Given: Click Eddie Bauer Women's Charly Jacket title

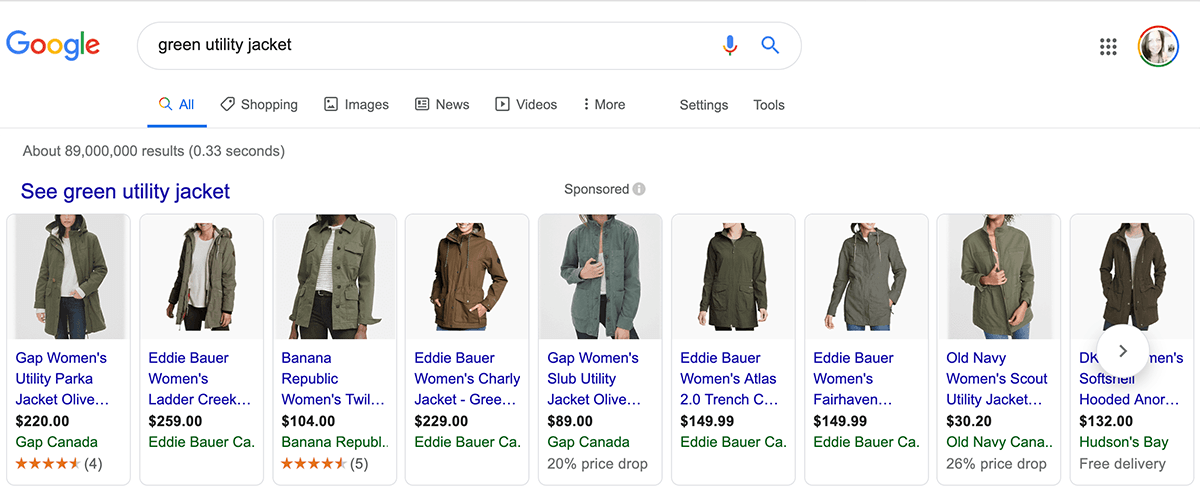Looking at the screenshot, I should pyautogui.click(x=467, y=378).
